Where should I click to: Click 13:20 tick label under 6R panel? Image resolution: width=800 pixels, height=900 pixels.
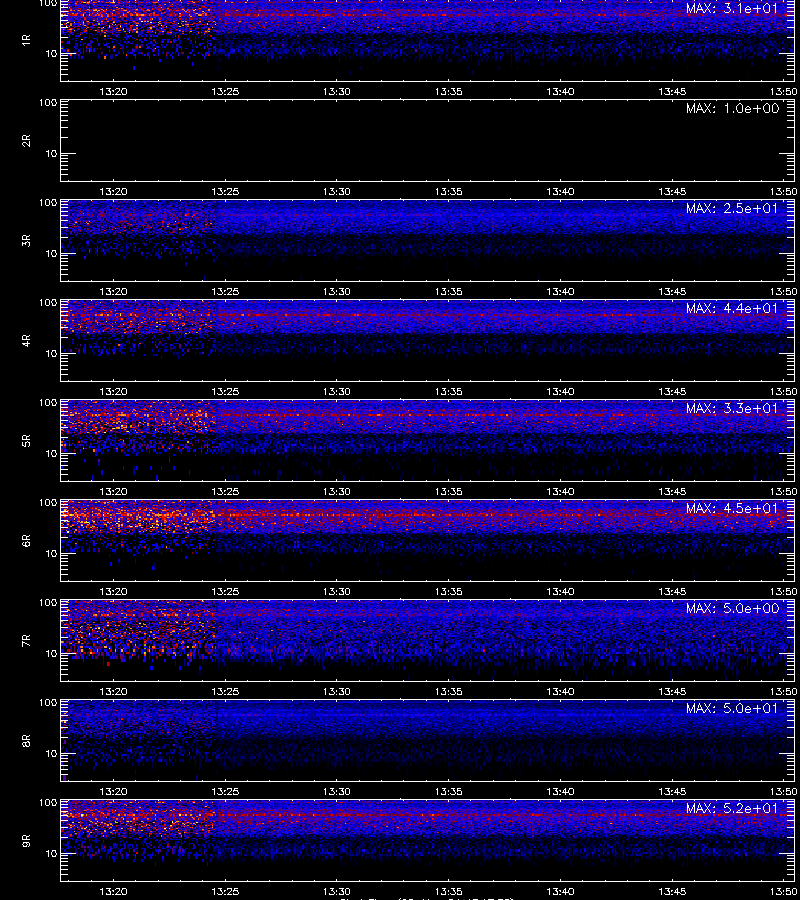[x=113, y=592]
